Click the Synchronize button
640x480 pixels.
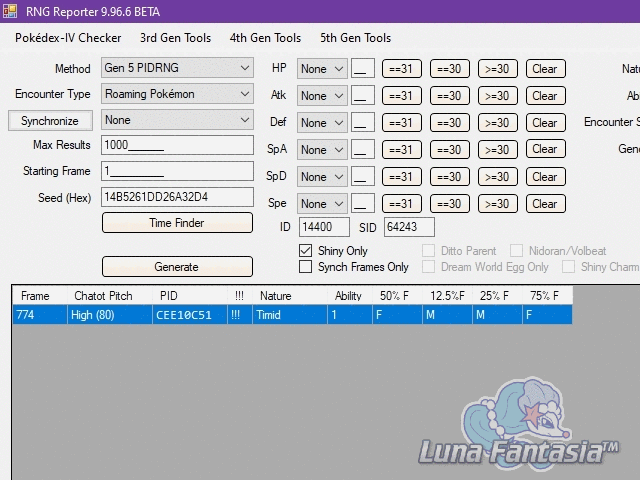(x=50, y=121)
